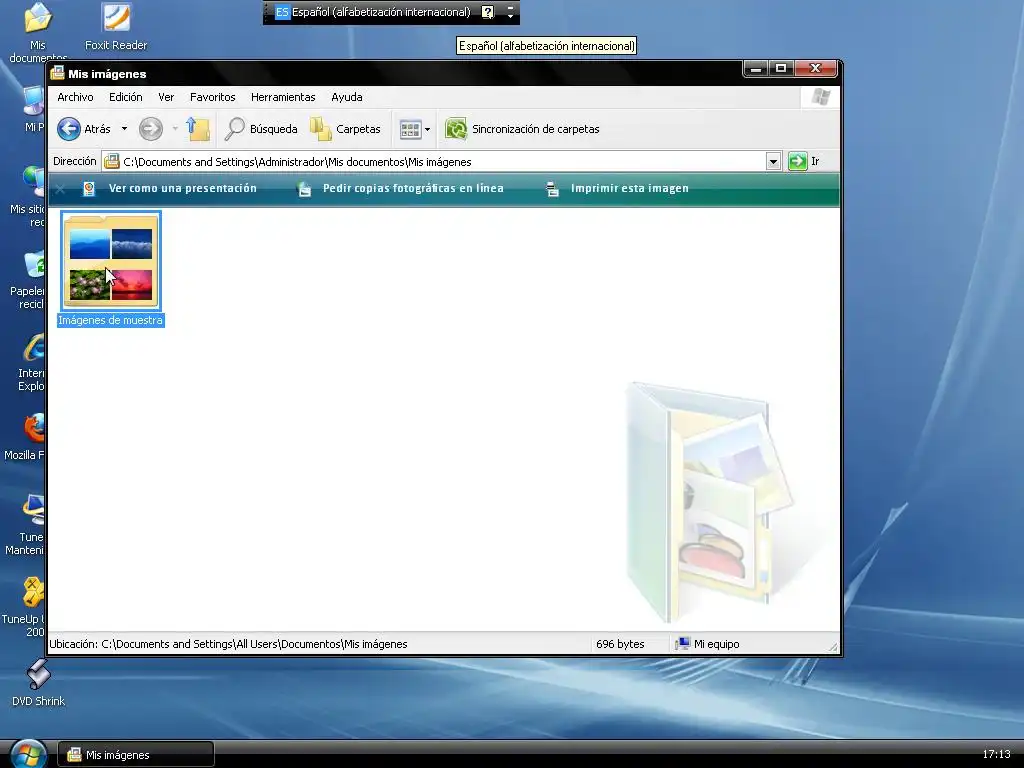
Task: Expand the views dropdown arrow
Action: pyautogui.click(x=428, y=129)
